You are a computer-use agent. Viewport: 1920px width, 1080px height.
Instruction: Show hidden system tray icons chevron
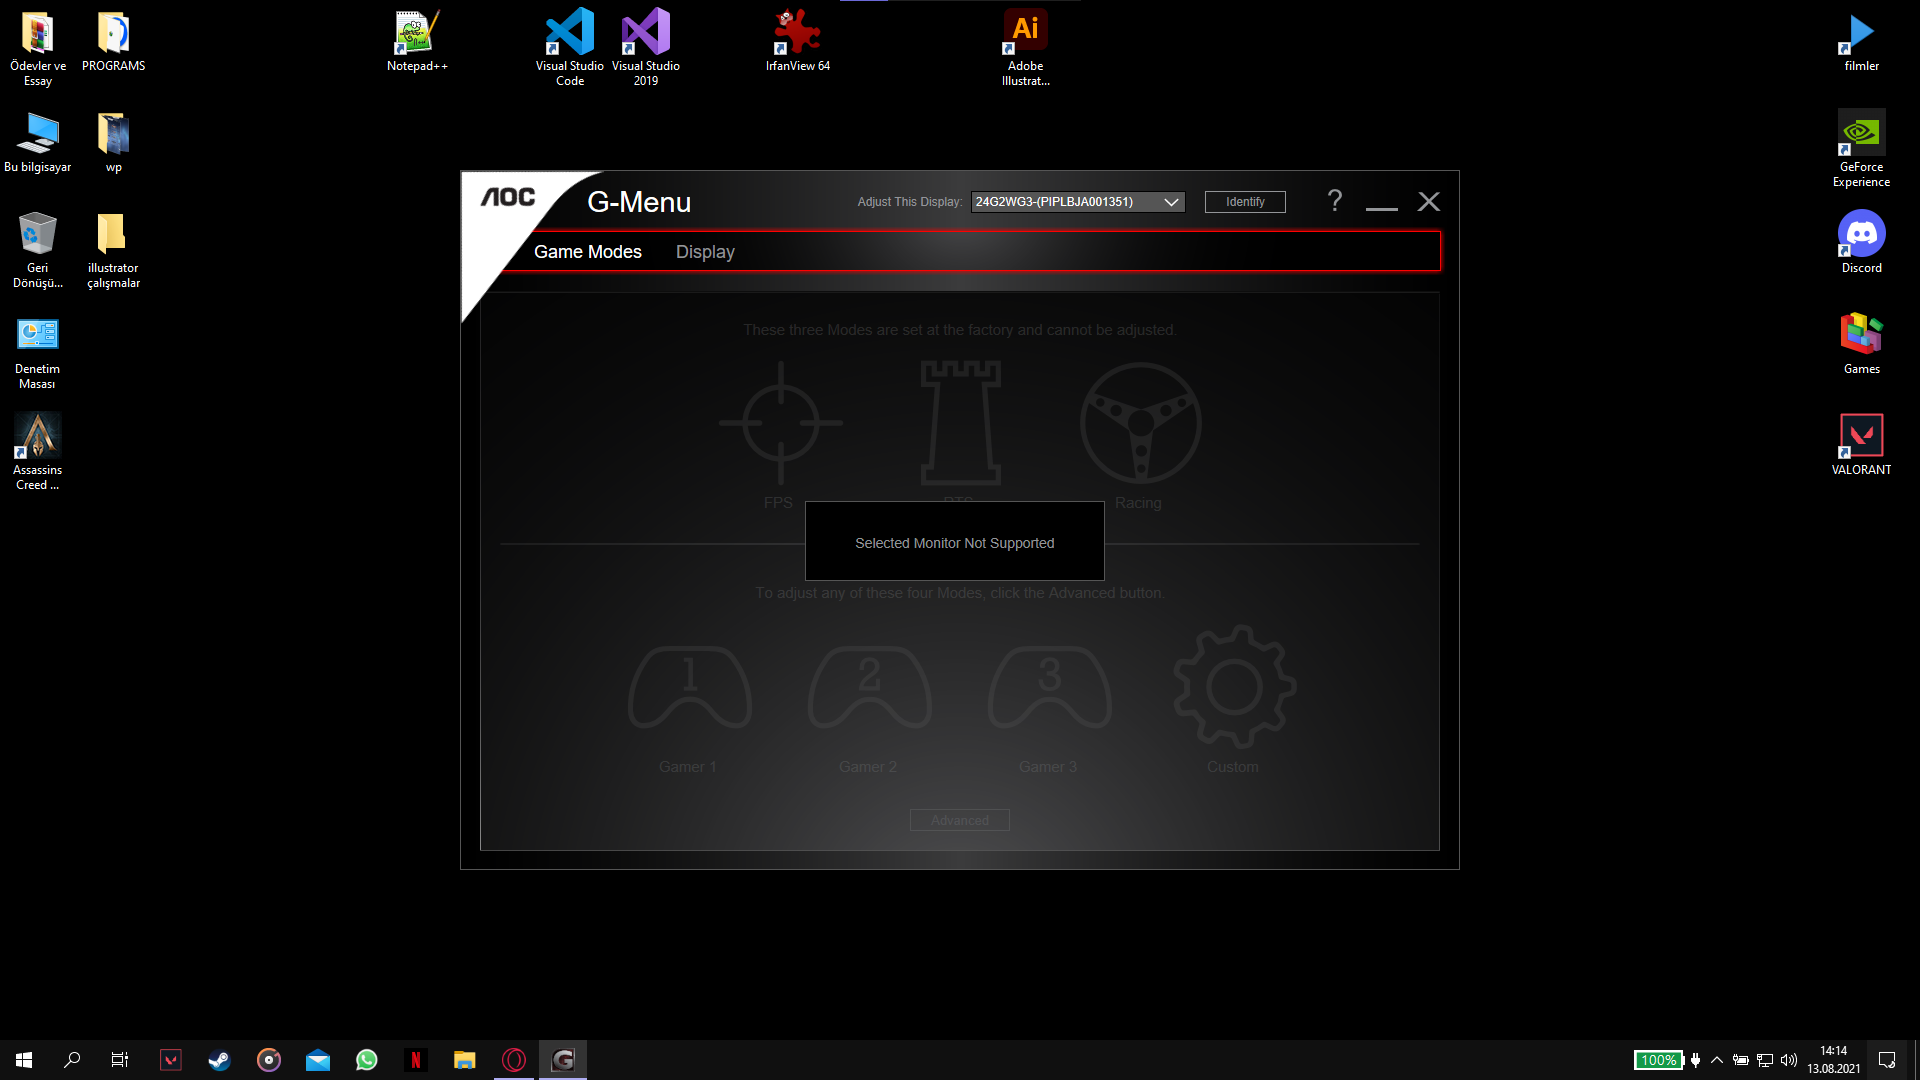click(x=1717, y=1060)
